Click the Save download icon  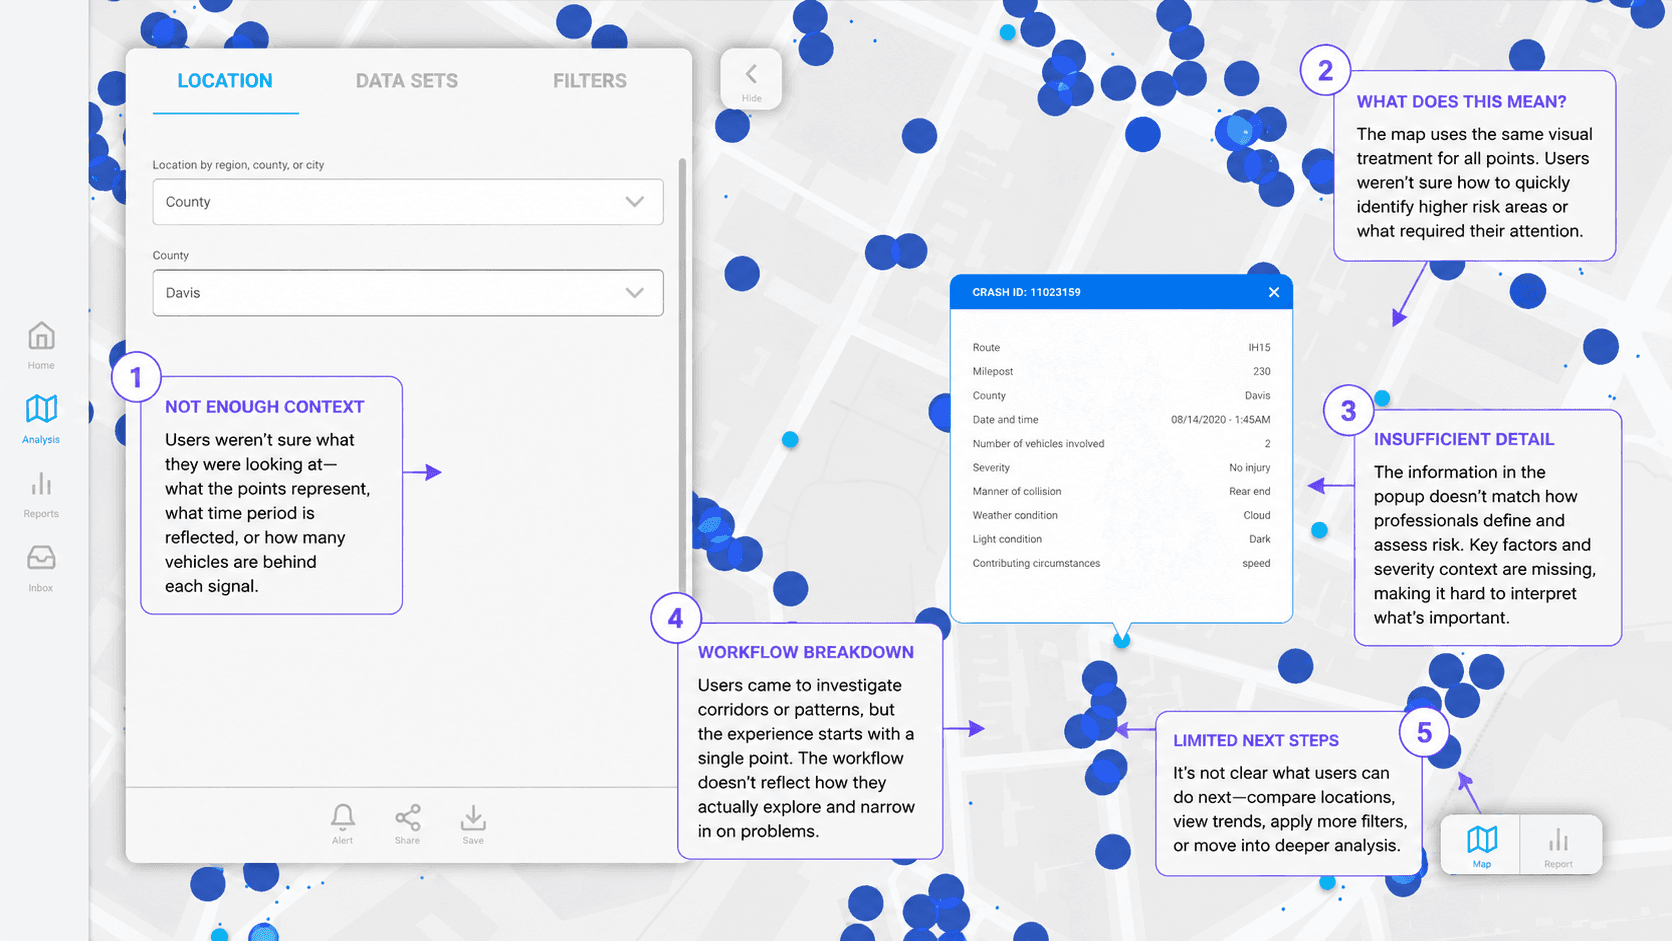[x=473, y=817]
